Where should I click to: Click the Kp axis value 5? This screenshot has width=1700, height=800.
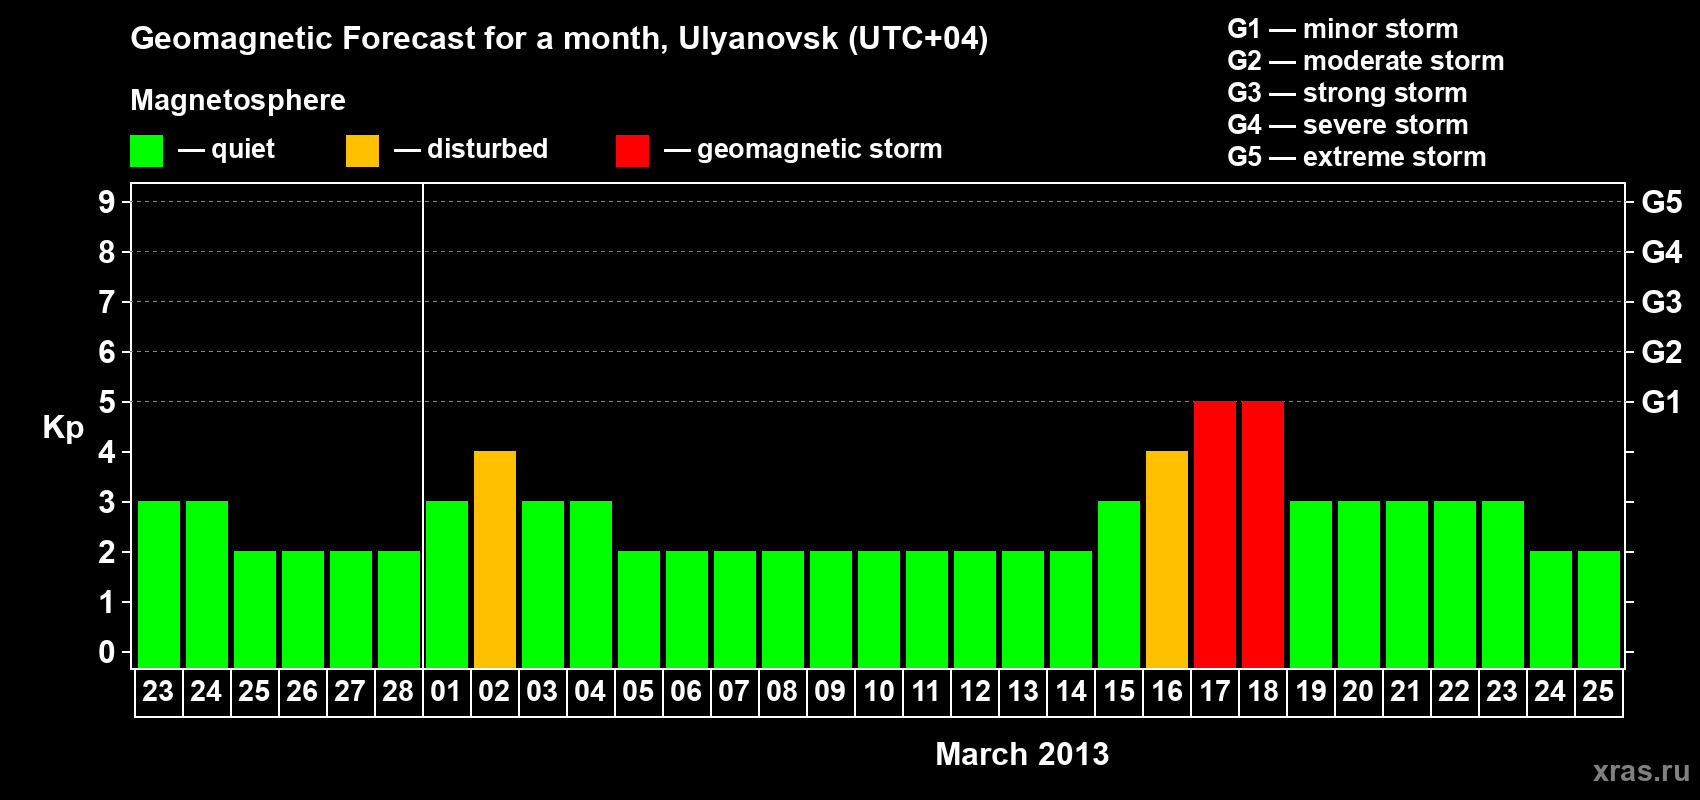pos(107,402)
